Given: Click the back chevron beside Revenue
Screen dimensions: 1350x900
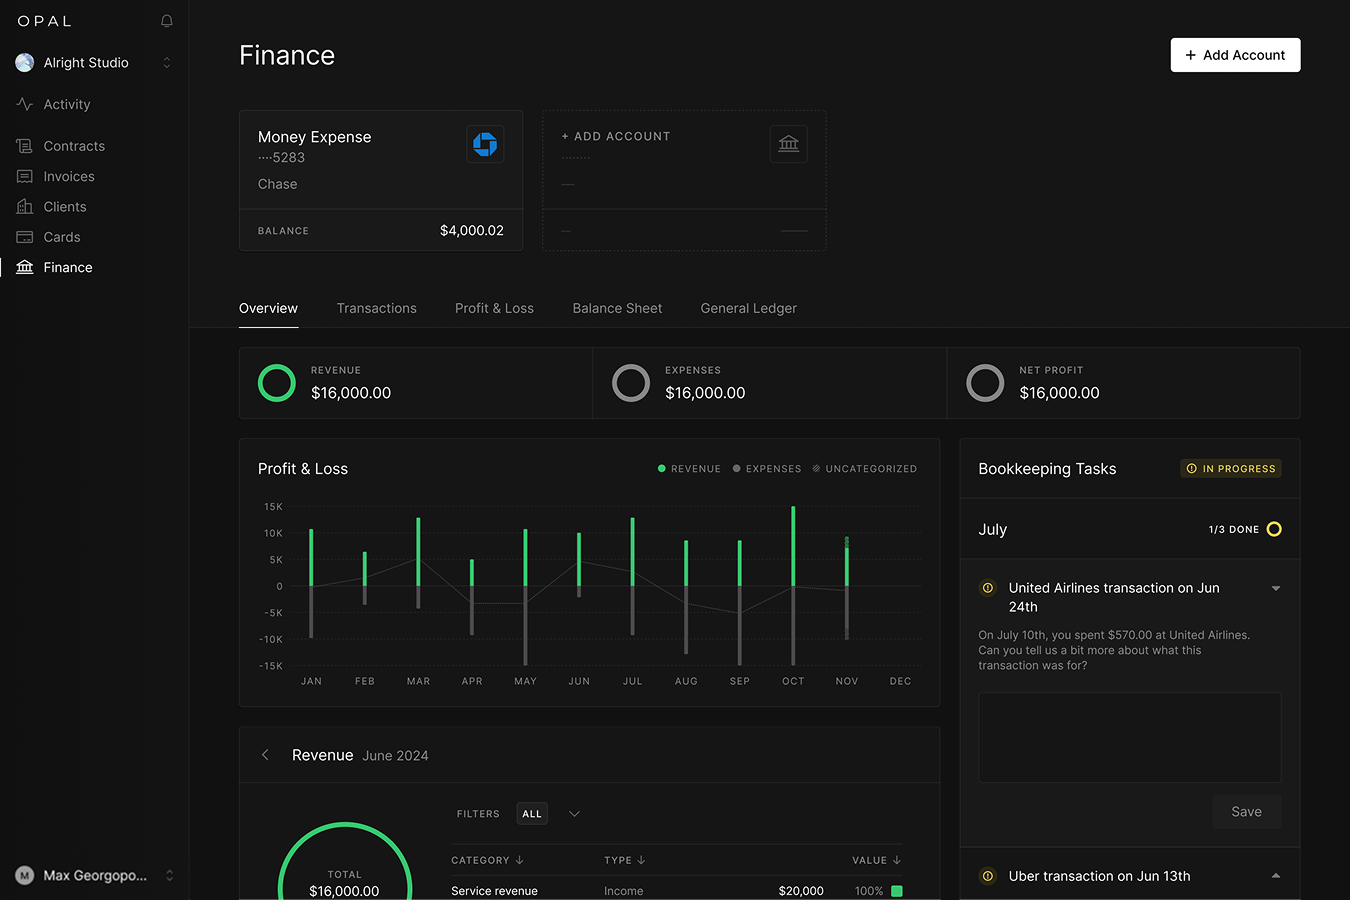Looking at the screenshot, I should click(x=265, y=755).
